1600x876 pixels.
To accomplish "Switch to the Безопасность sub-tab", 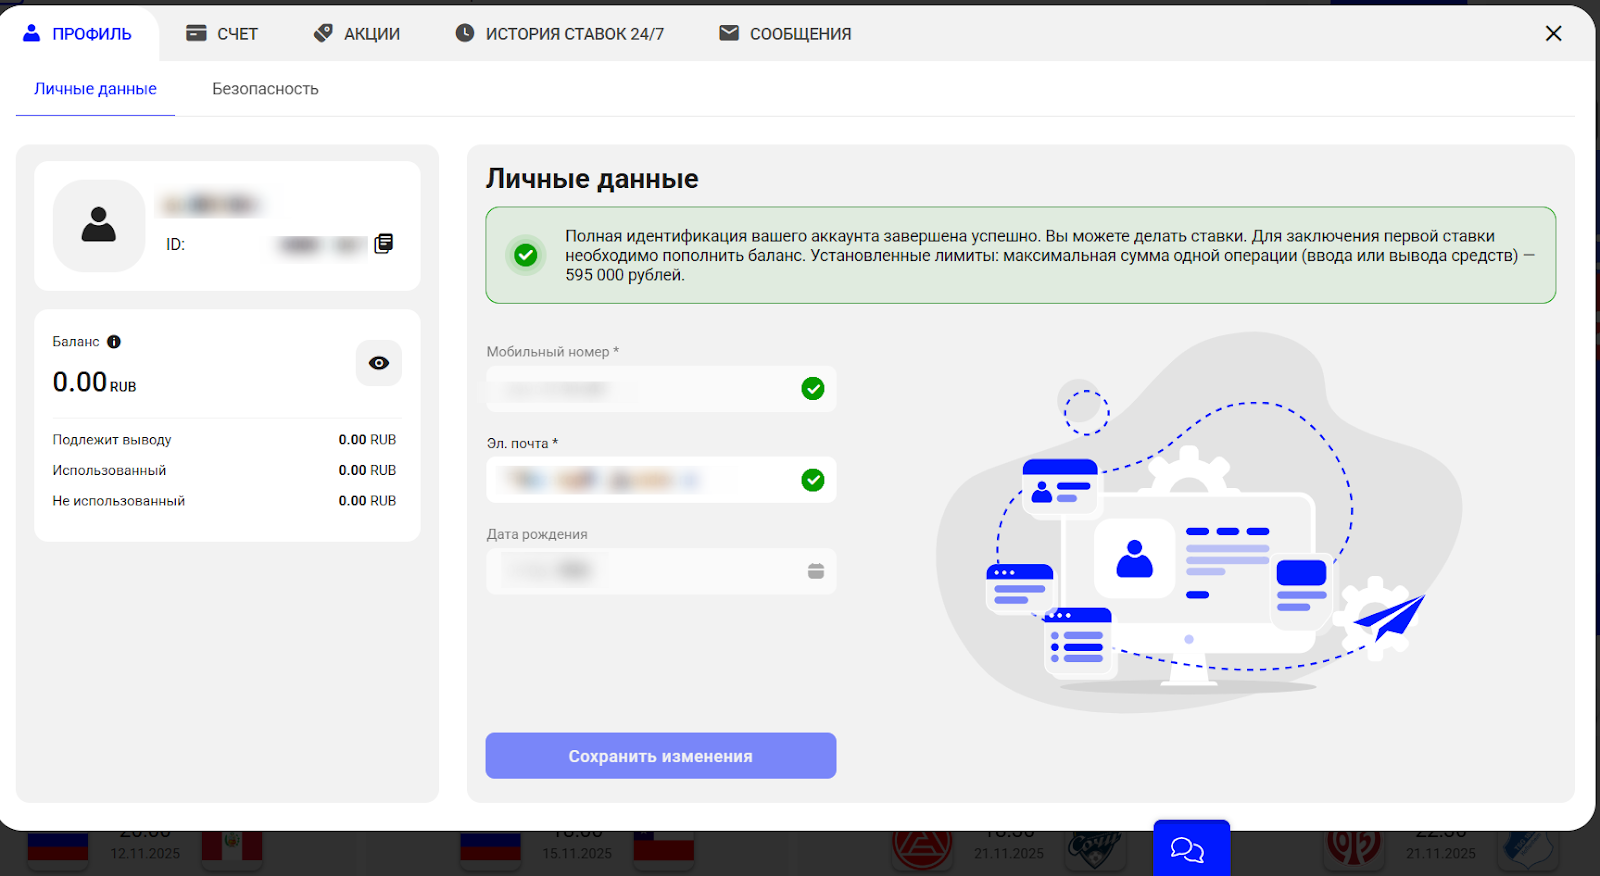I will coord(265,89).
